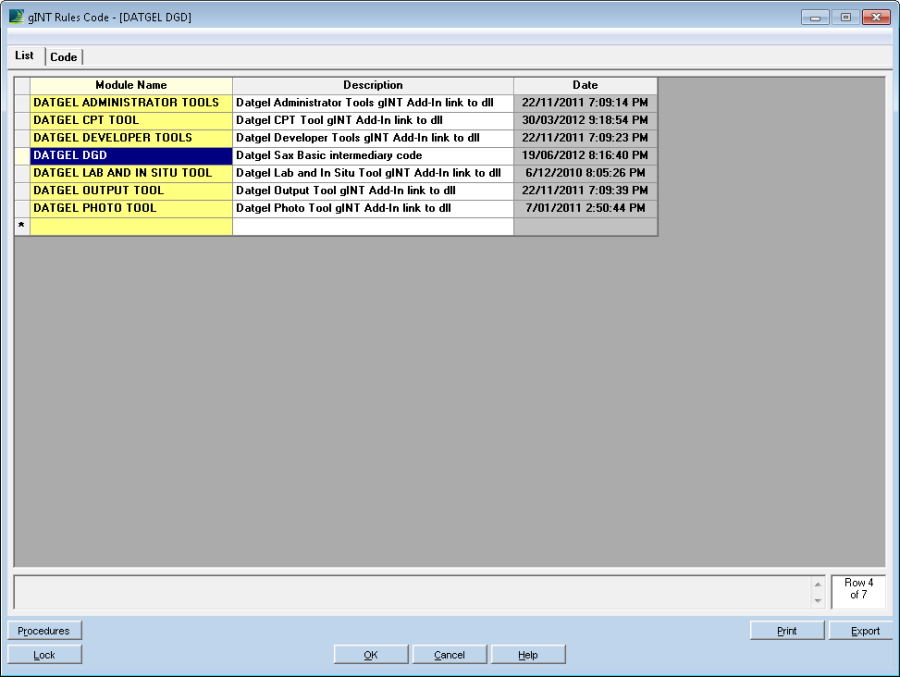
Task: Click the Procedures button
Action: tap(44, 631)
